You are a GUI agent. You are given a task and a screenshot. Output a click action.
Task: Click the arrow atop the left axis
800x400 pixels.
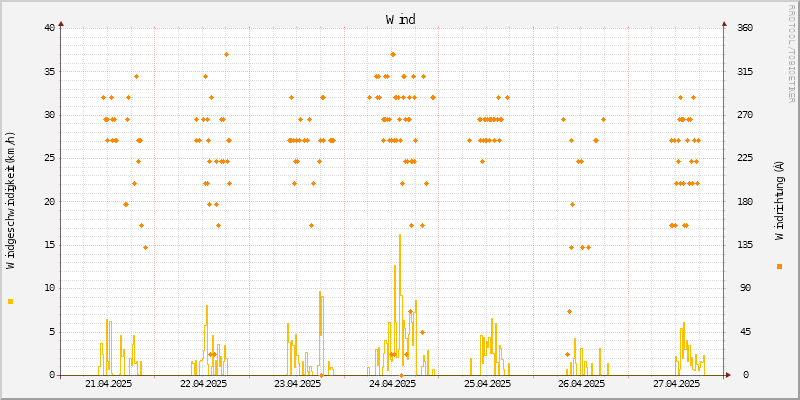point(61,22)
